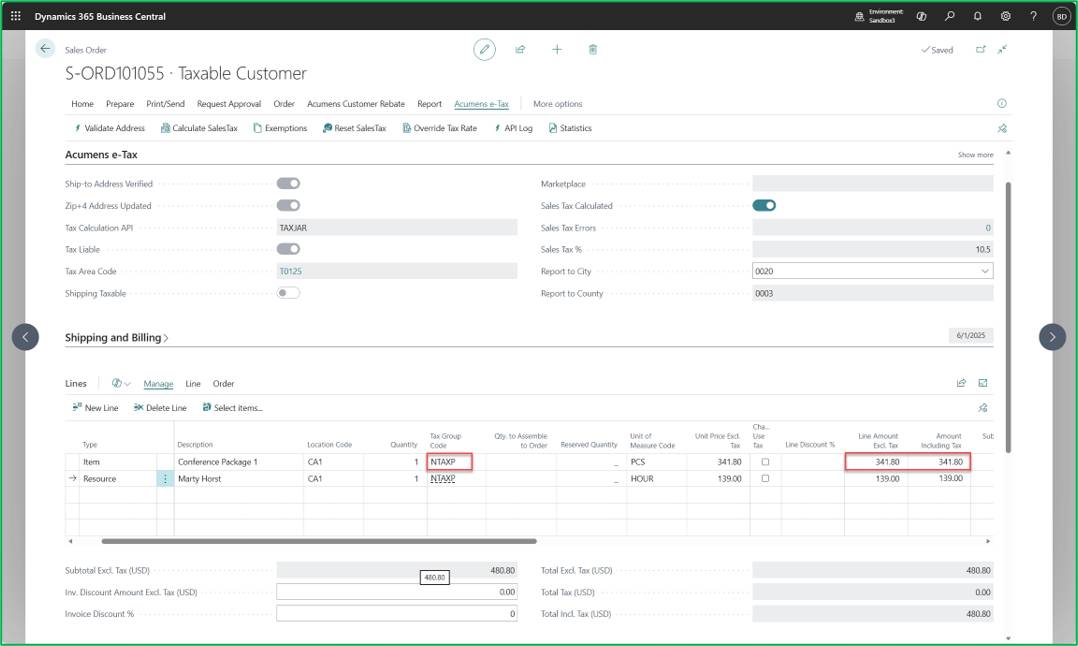1078x646 pixels.
Task: Go to the next record arrow
Action: (x=1052, y=337)
